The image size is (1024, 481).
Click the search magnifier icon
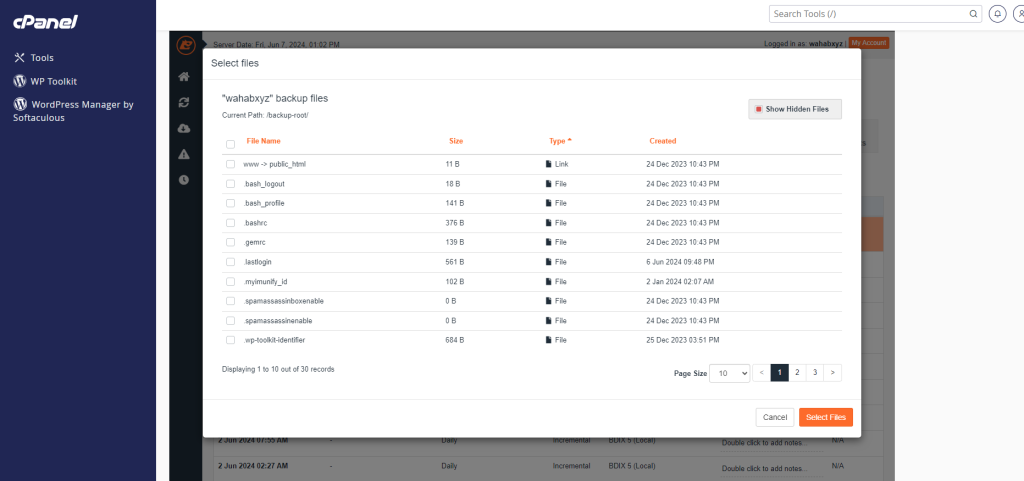973,14
